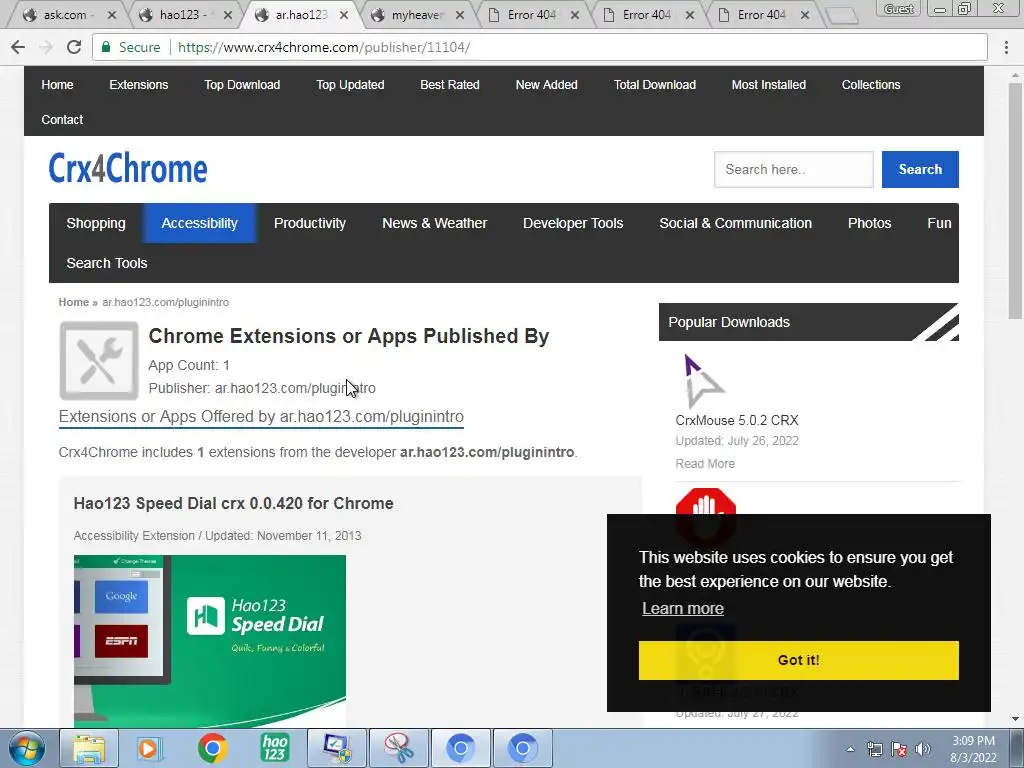Screen dimensions: 1024x768
Task: Select News & Weather category
Action: pyautogui.click(x=435, y=223)
